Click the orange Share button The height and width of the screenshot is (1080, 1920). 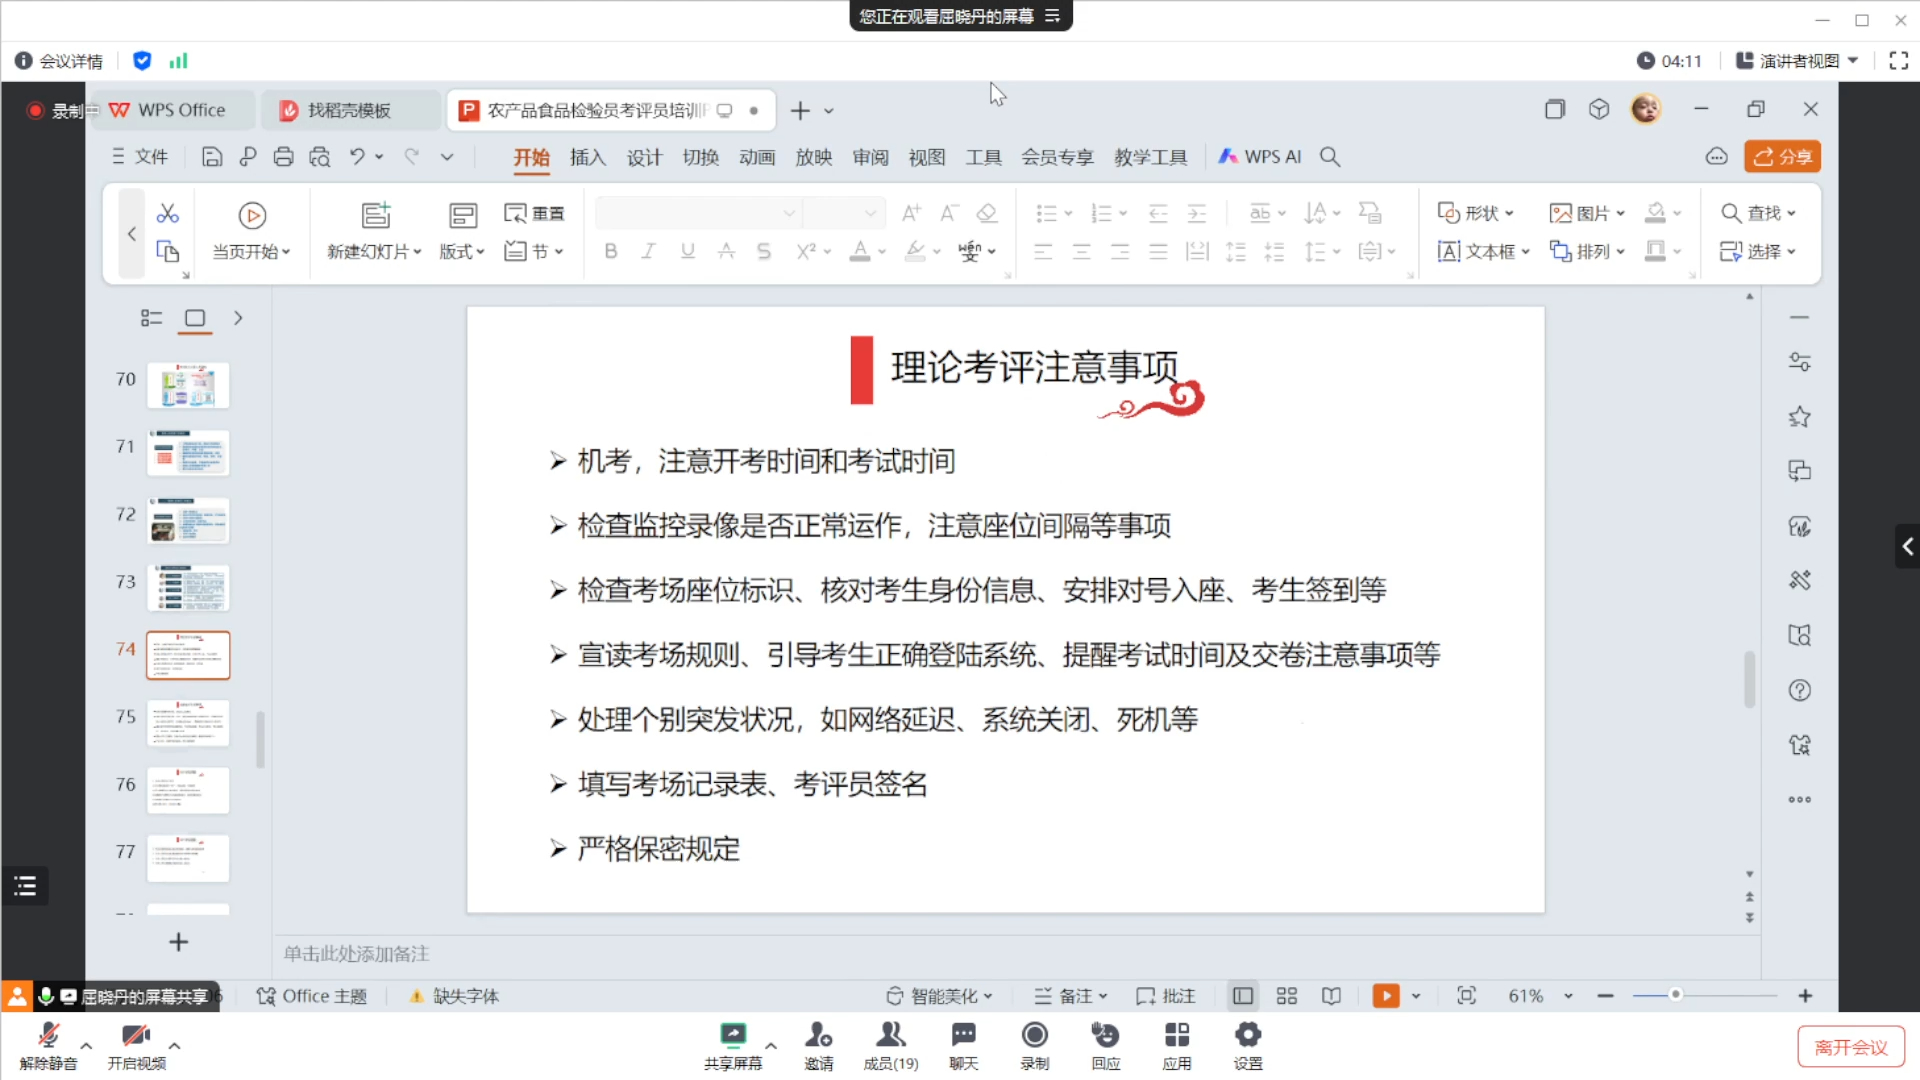[x=1782, y=157]
